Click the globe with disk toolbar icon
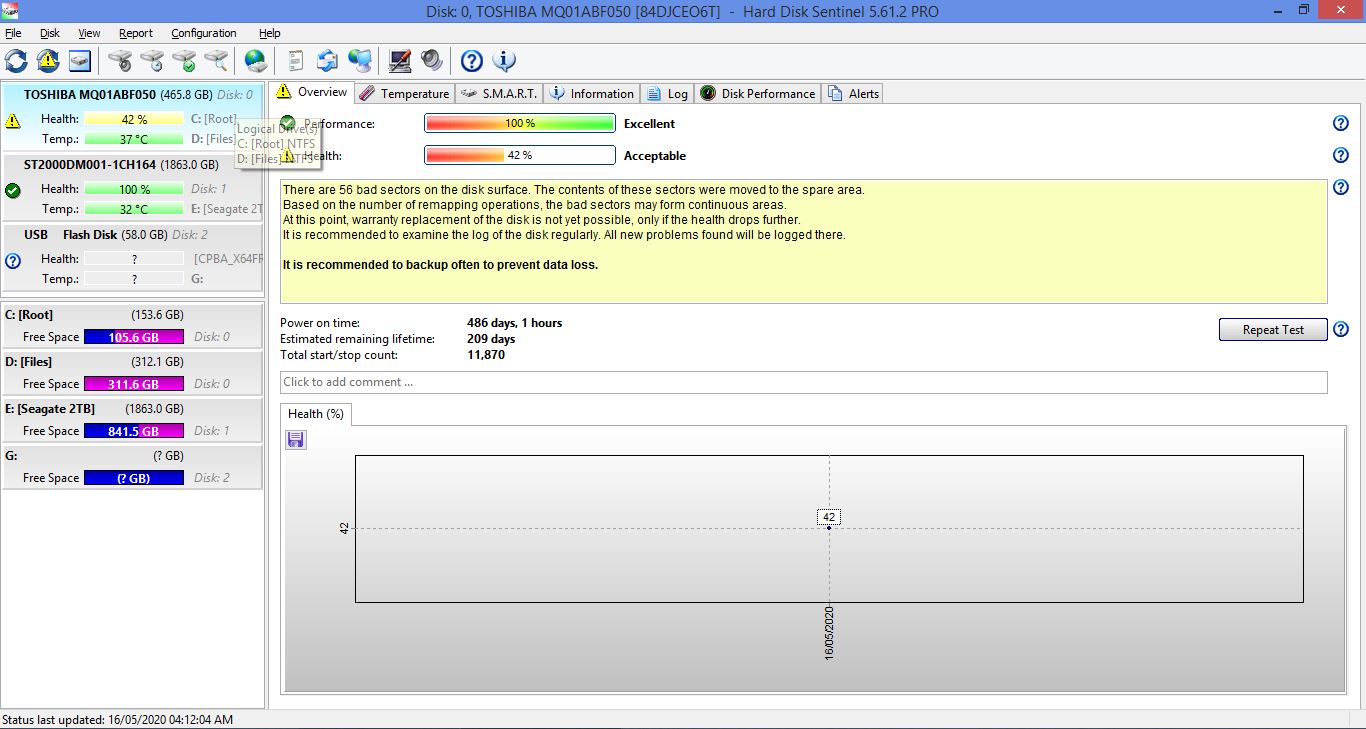Viewport: 1366px width, 729px height. [x=256, y=61]
